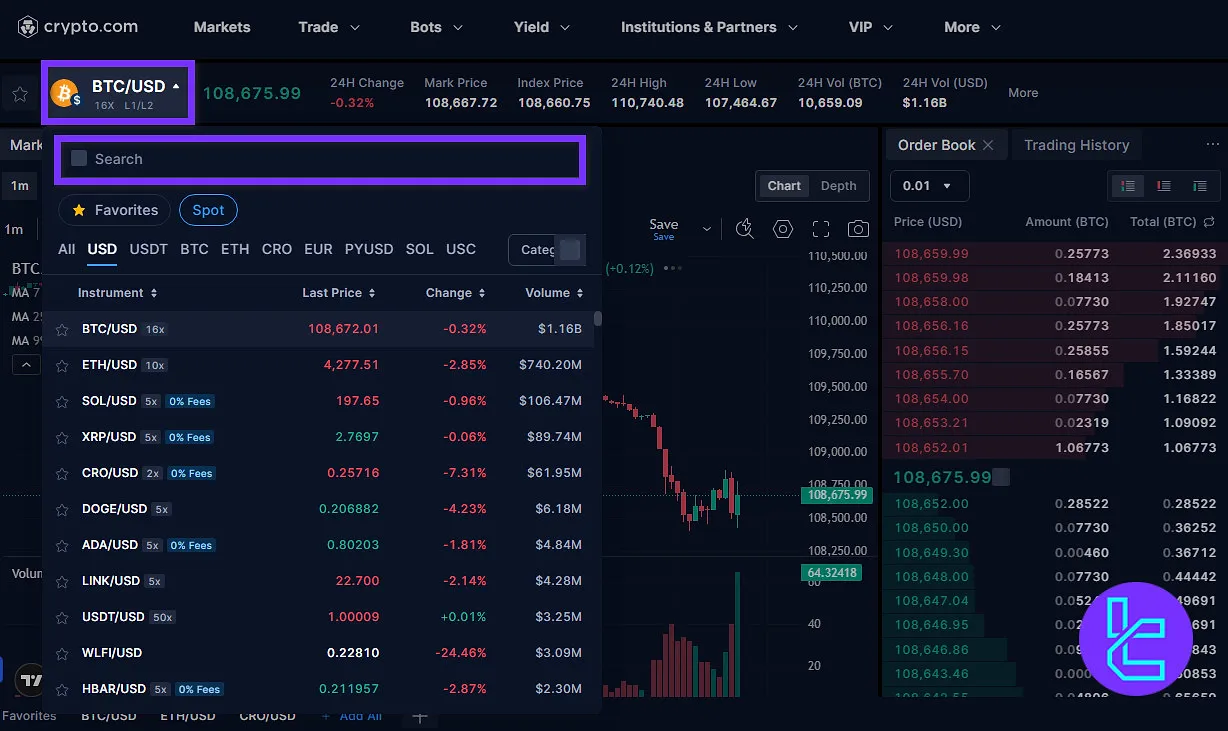Image resolution: width=1228 pixels, height=731 pixels.
Task: Click the pair list scrollbar
Action: (598, 319)
